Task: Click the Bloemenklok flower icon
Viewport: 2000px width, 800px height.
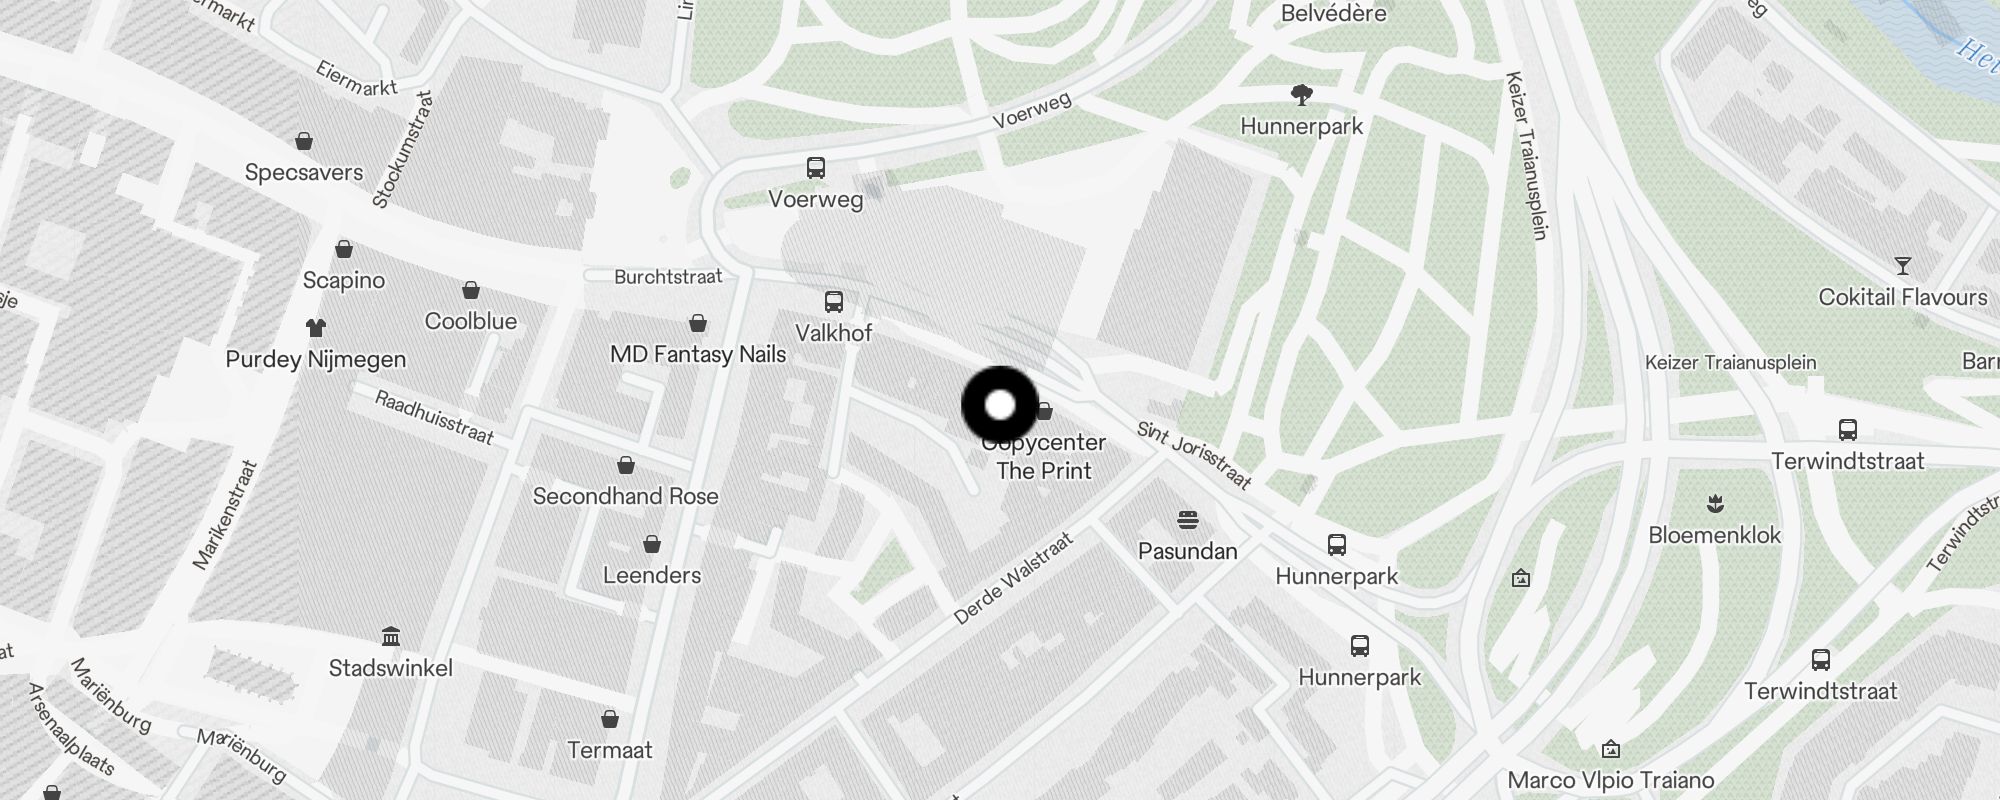Action: tap(1715, 503)
